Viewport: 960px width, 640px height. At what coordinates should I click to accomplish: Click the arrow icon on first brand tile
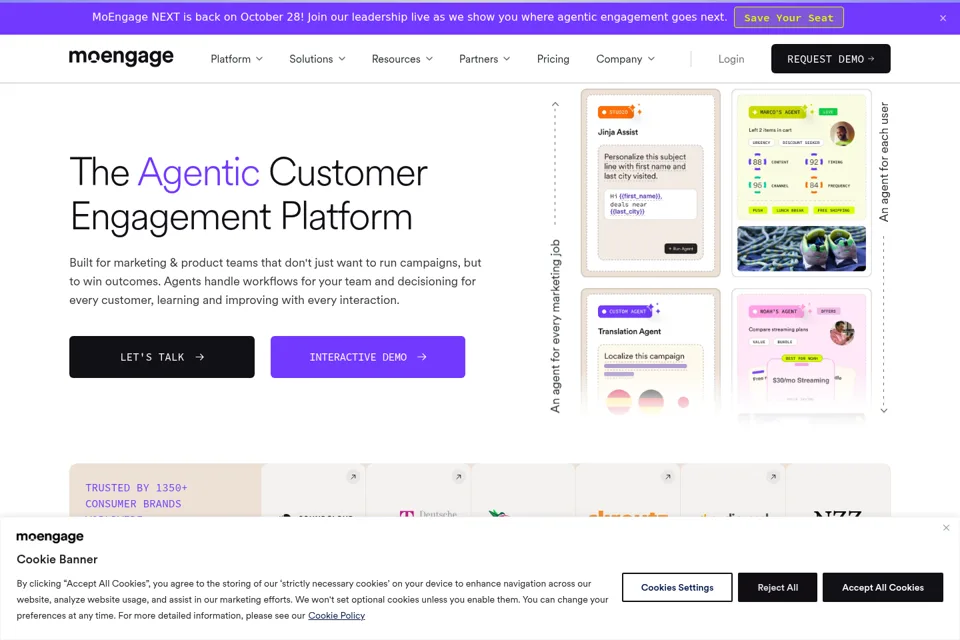tap(353, 476)
